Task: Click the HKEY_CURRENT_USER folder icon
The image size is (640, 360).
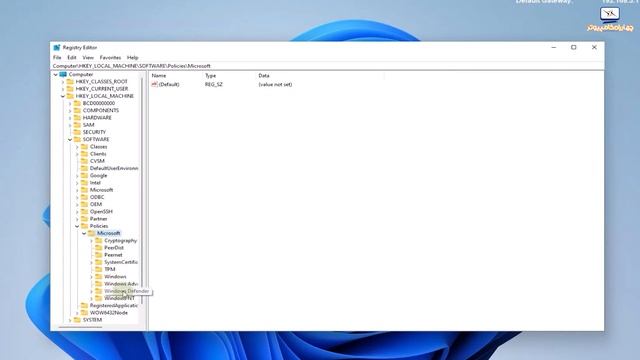Action: (70, 89)
